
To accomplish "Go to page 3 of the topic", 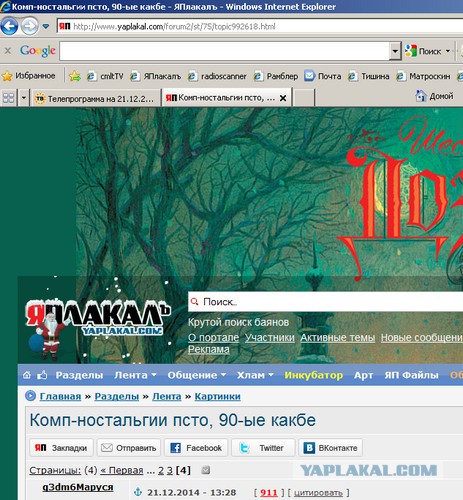I will [x=170, y=470].
